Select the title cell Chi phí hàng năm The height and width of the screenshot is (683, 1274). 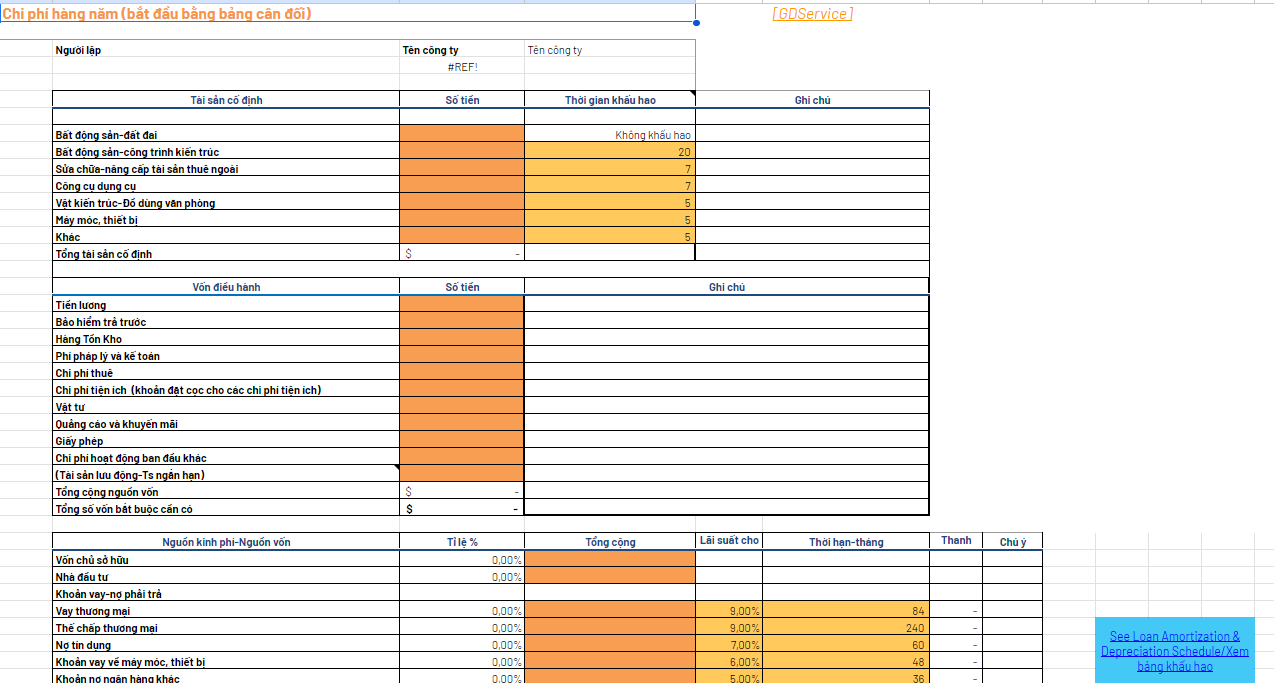pos(347,14)
